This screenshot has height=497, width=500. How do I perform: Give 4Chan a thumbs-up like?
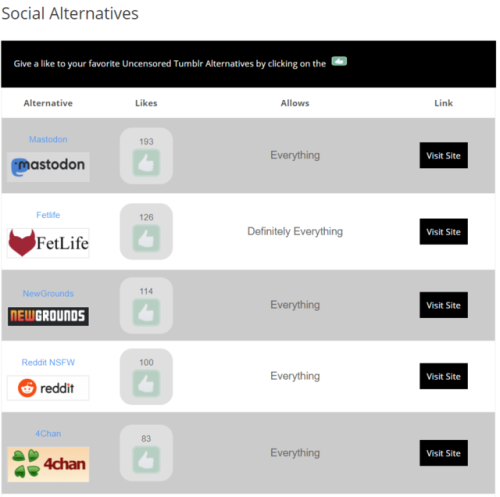[x=146, y=460]
